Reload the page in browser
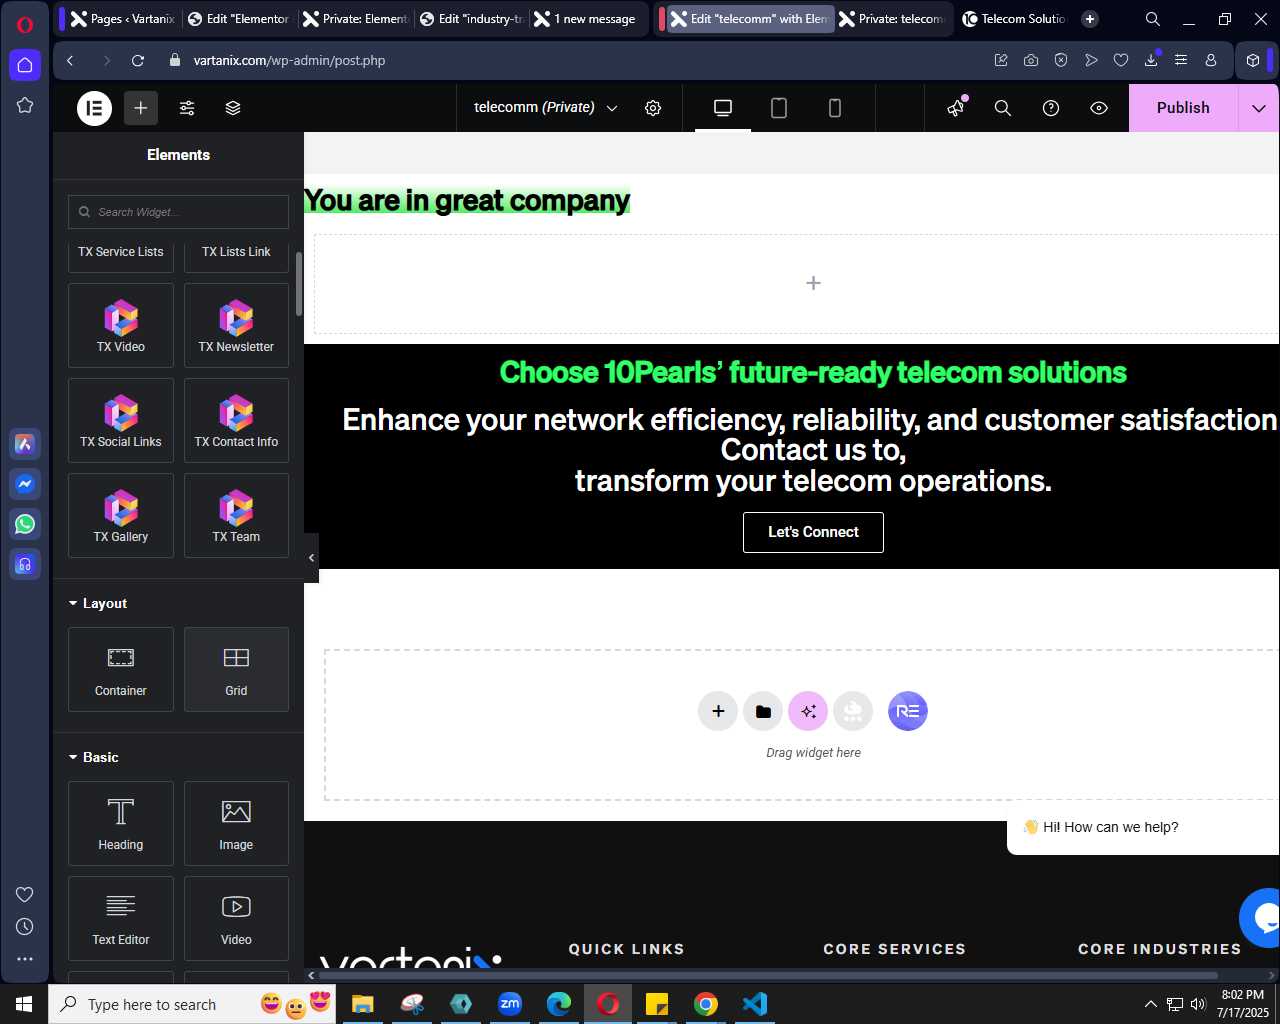 point(138,60)
